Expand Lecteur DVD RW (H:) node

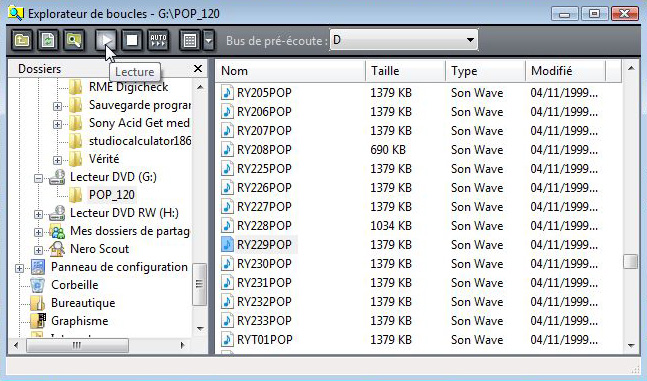click(38, 214)
